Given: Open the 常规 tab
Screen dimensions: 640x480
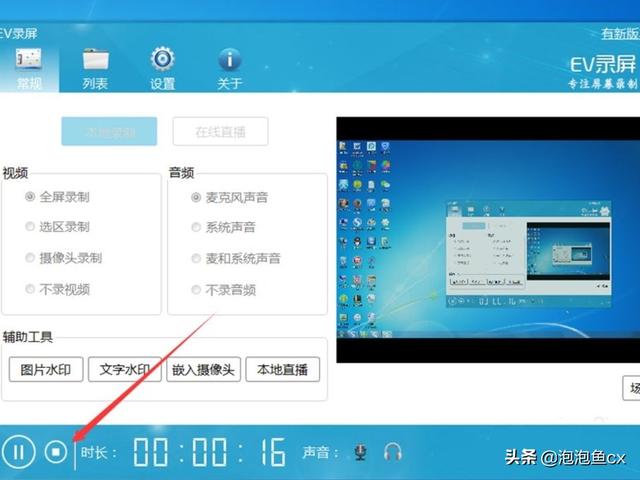Looking at the screenshot, I should pyautogui.click(x=29, y=69).
